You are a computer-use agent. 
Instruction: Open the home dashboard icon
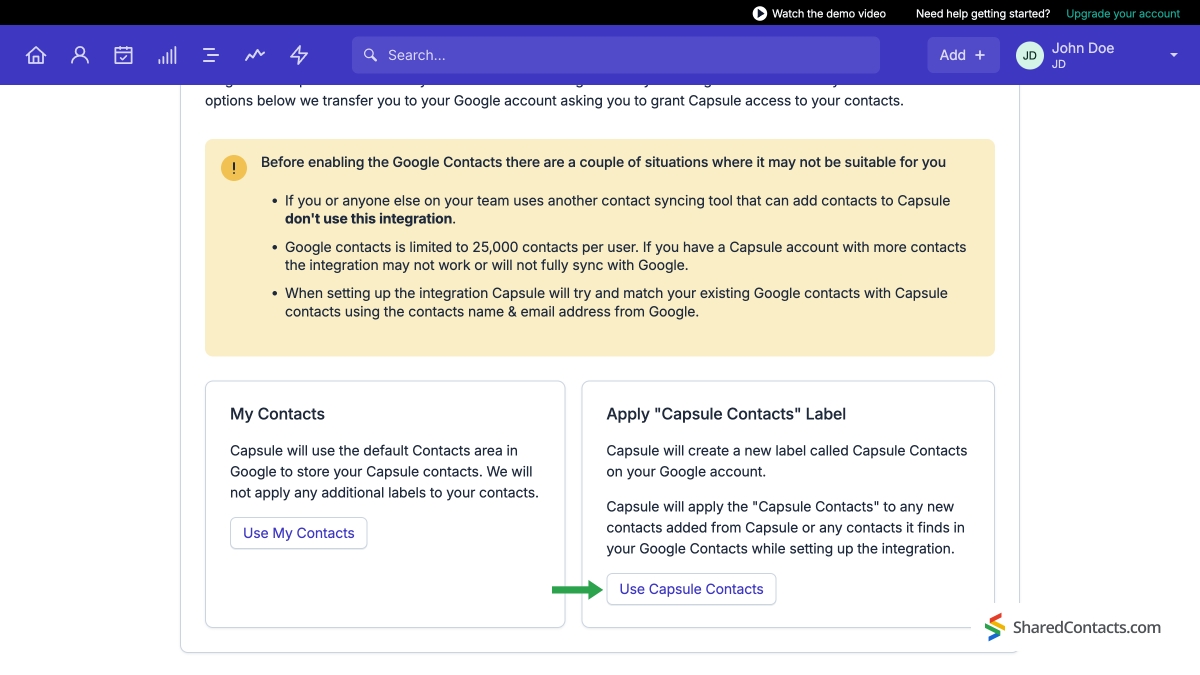tap(36, 55)
